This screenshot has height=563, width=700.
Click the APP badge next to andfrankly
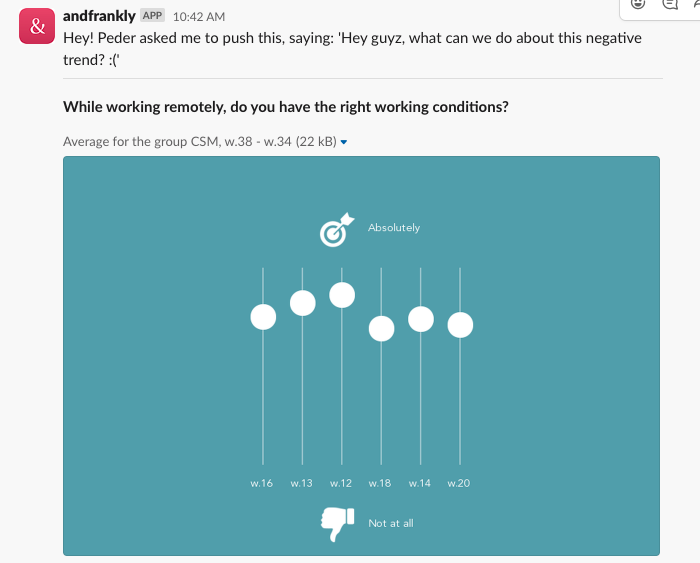(x=152, y=16)
